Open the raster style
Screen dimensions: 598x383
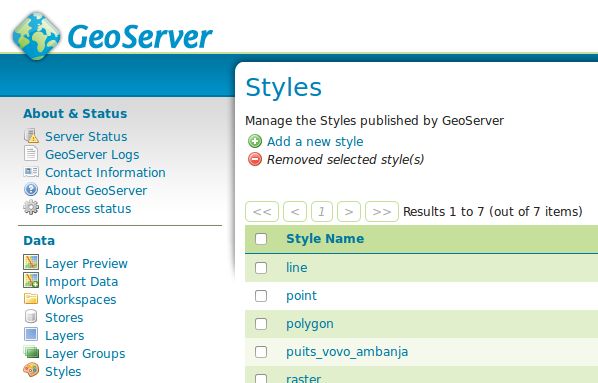(x=304, y=378)
